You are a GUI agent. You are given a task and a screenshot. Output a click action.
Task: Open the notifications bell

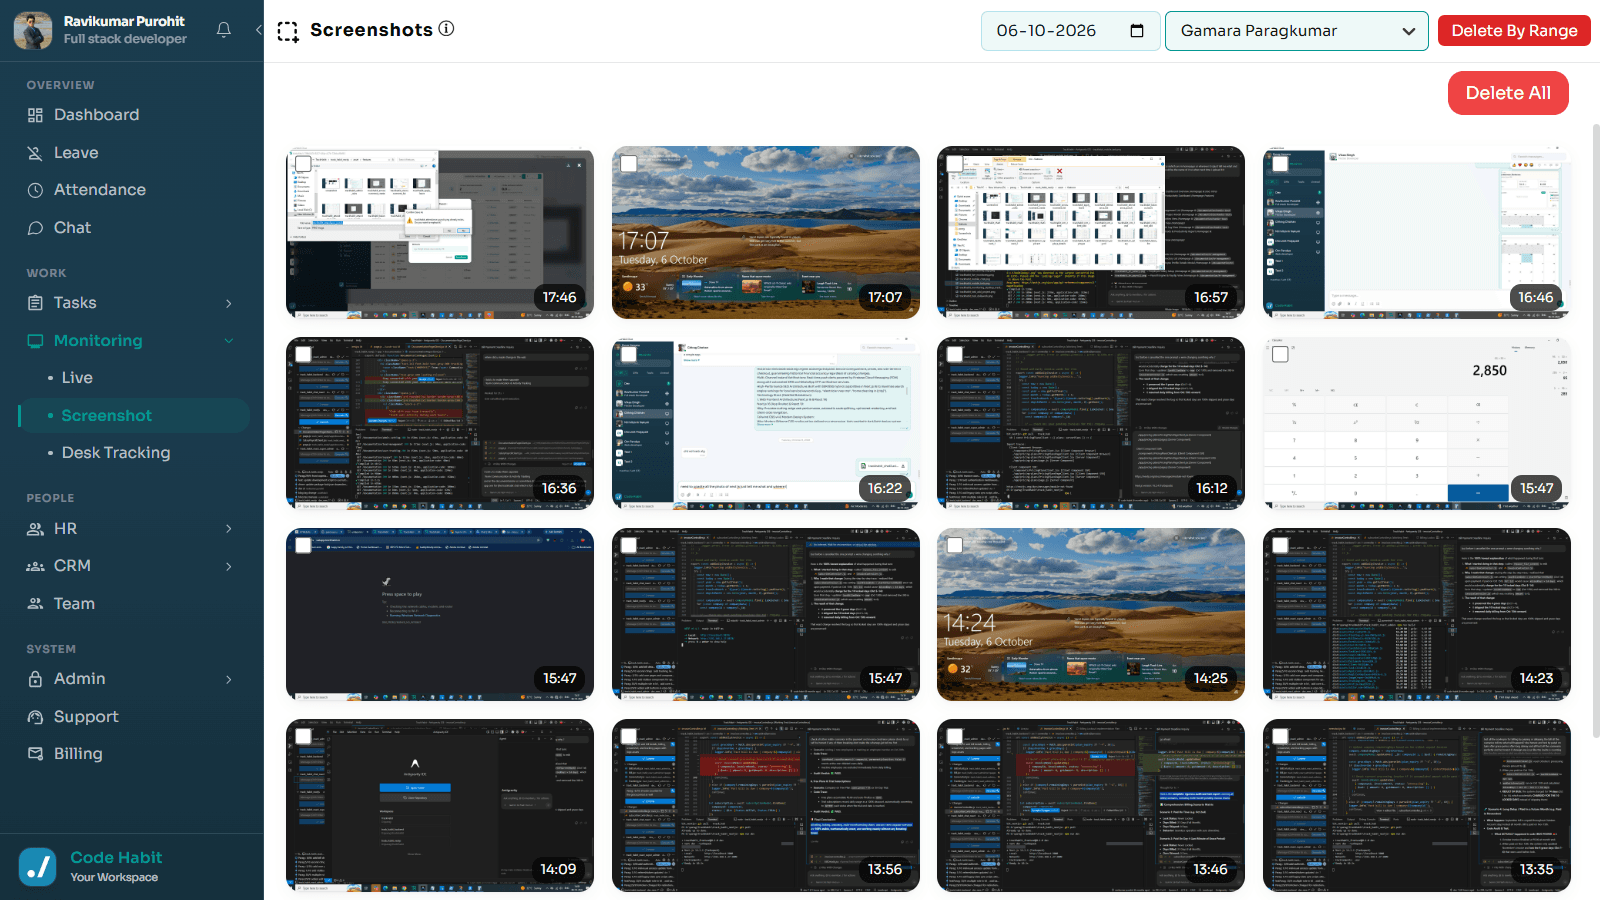(x=224, y=30)
